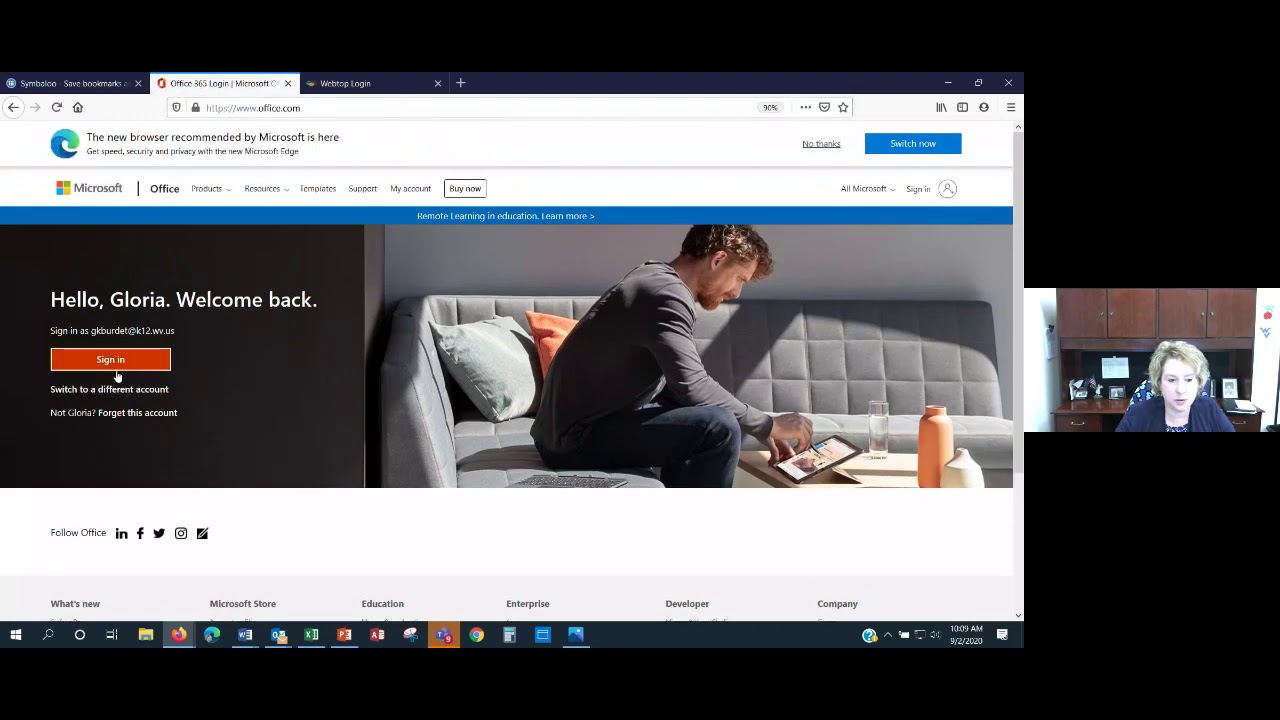1280x720 pixels.
Task: Open the Firefox home page icon
Action: tap(78, 107)
